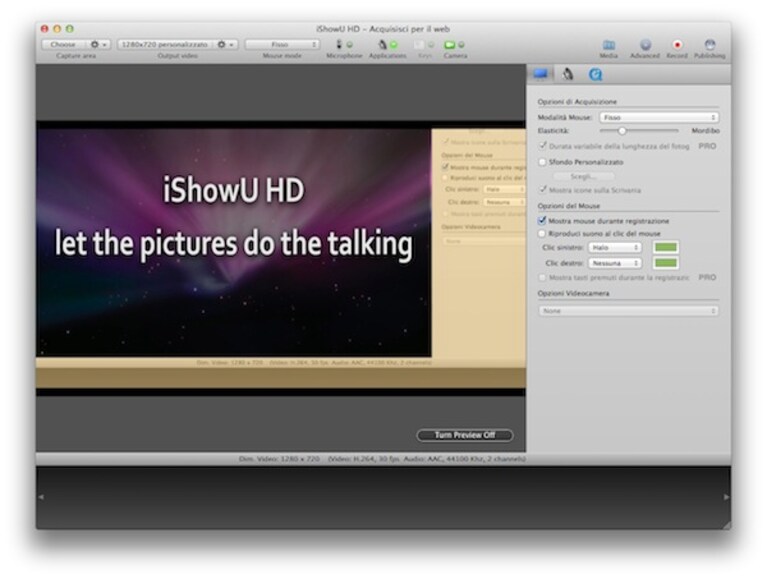Pick the Clic destro green color swatch
The width and height of the screenshot is (767, 579).
click(x=666, y=263)
